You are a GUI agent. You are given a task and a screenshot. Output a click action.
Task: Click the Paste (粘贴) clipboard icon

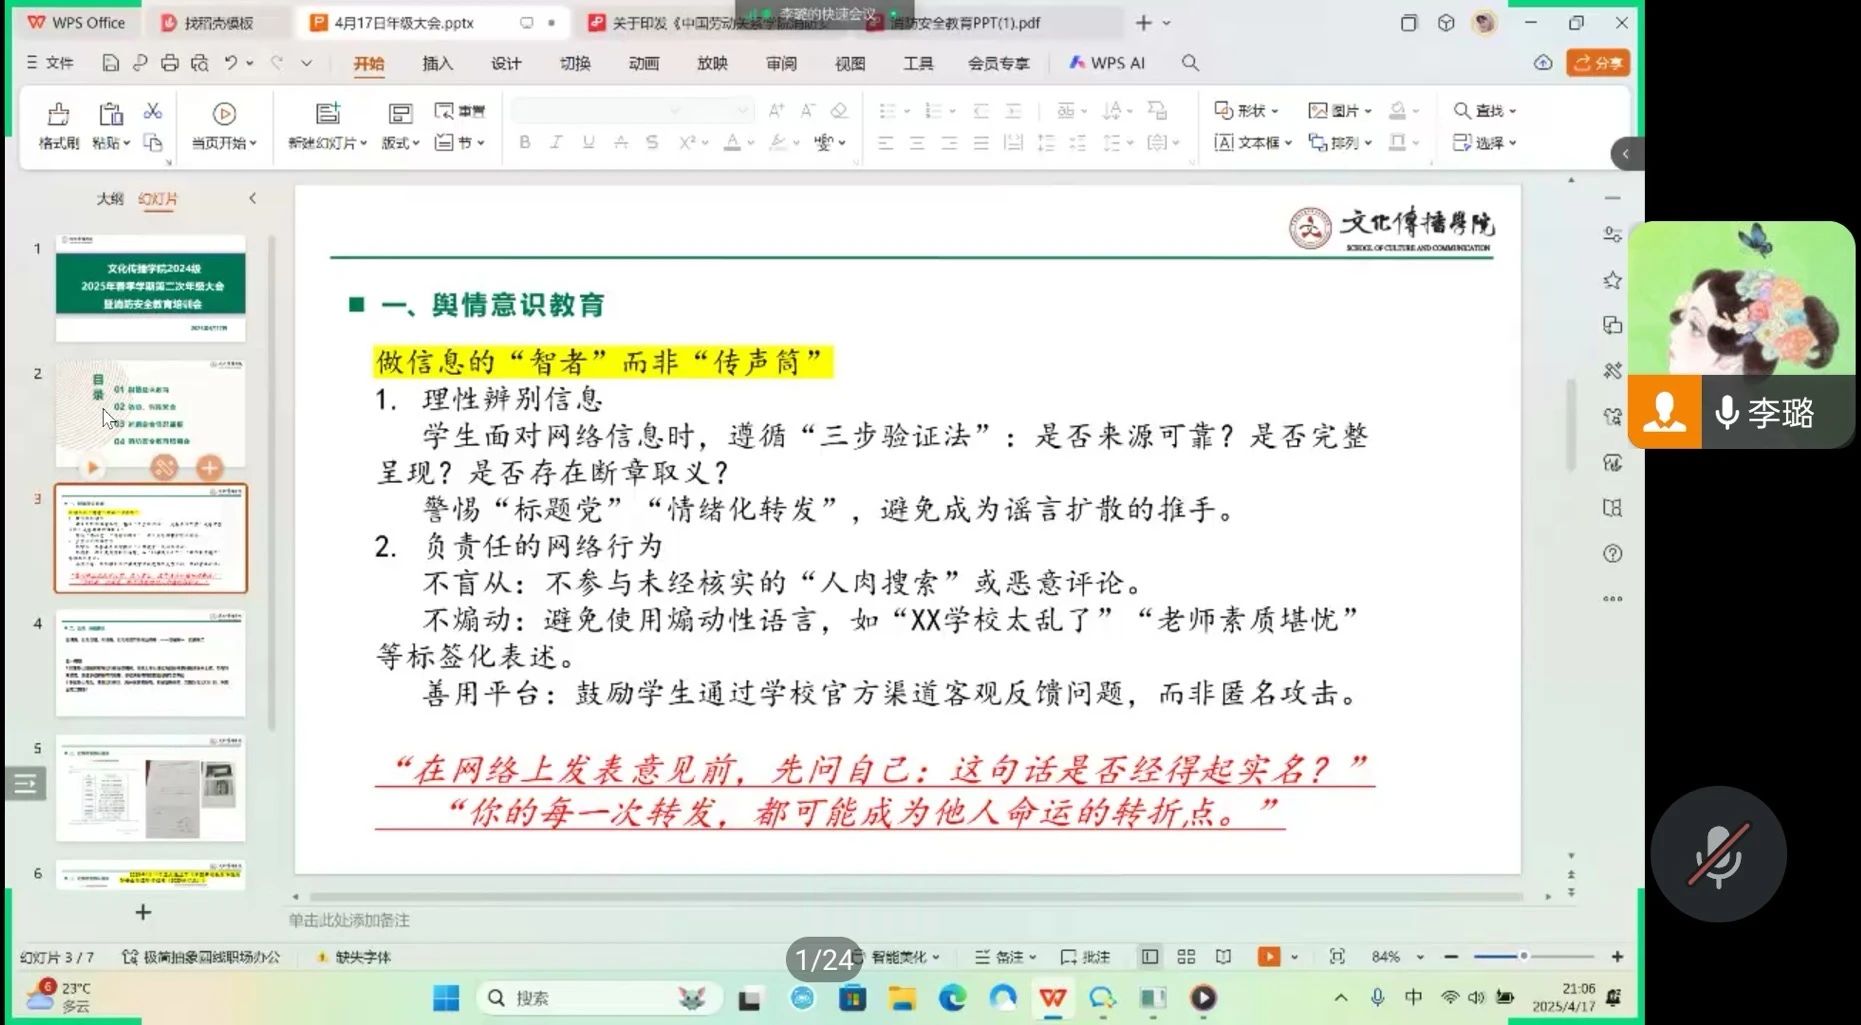(110, 114)
